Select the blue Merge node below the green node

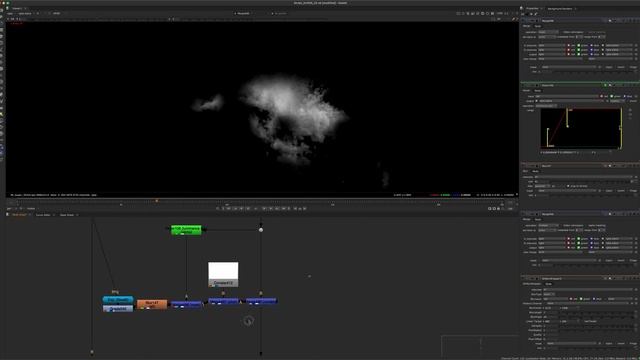point(186,304)
